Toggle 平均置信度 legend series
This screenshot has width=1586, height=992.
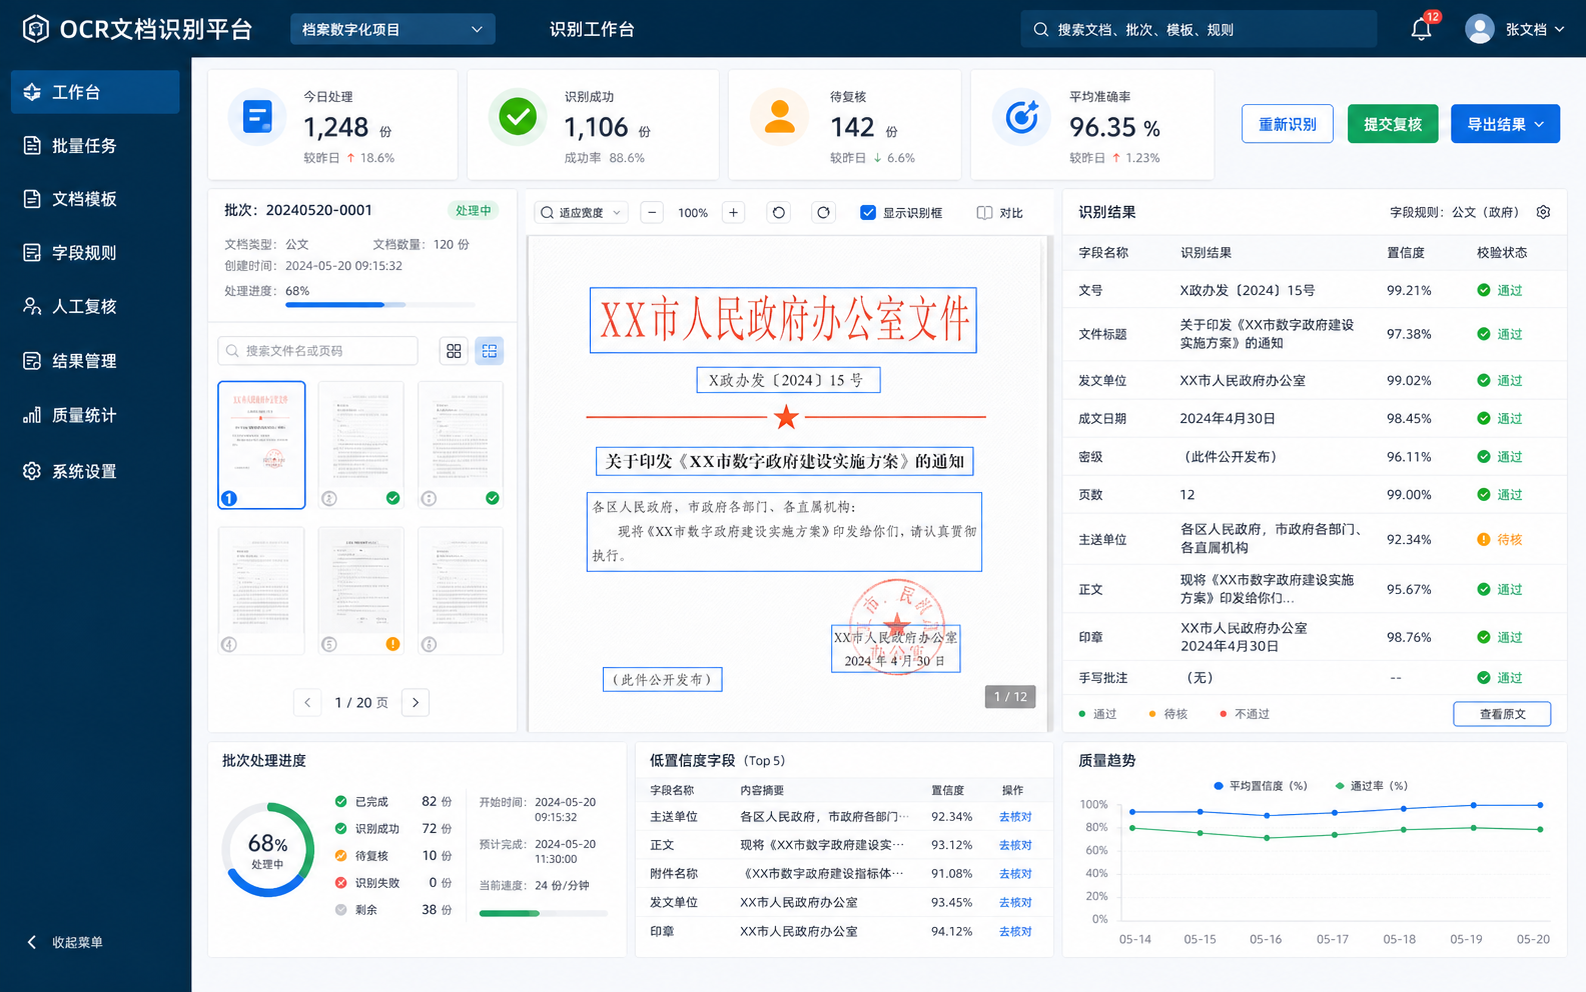tap(1260, 786)
